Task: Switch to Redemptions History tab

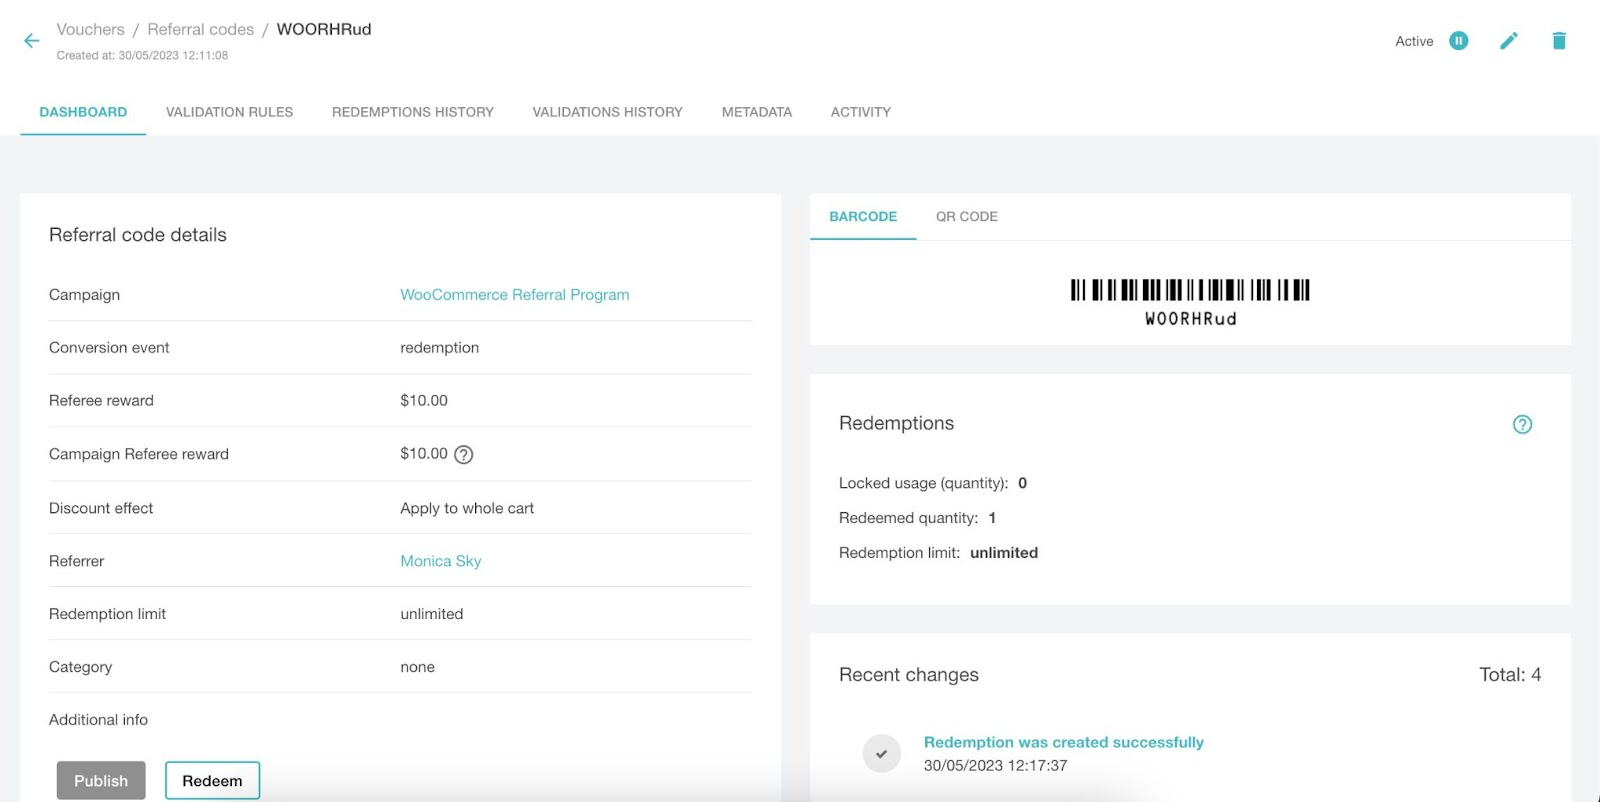Action: 412,112
